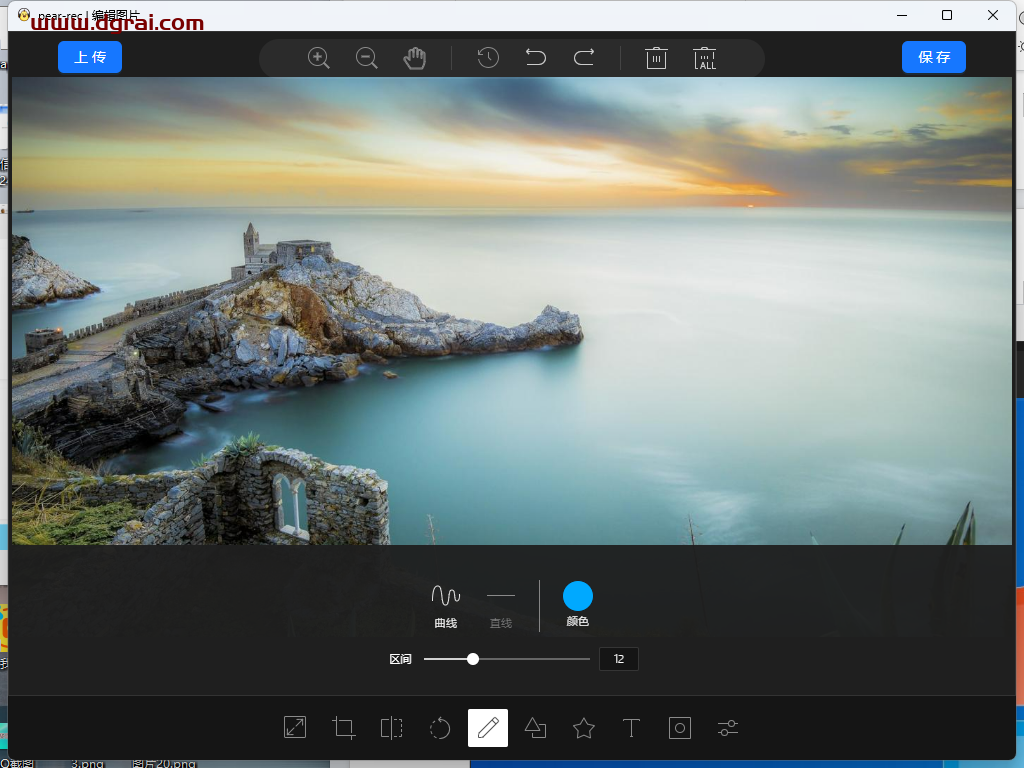Screen dimensions: 1024x768
Task: Click the 保存 save button
Action: tap(934, 57)
